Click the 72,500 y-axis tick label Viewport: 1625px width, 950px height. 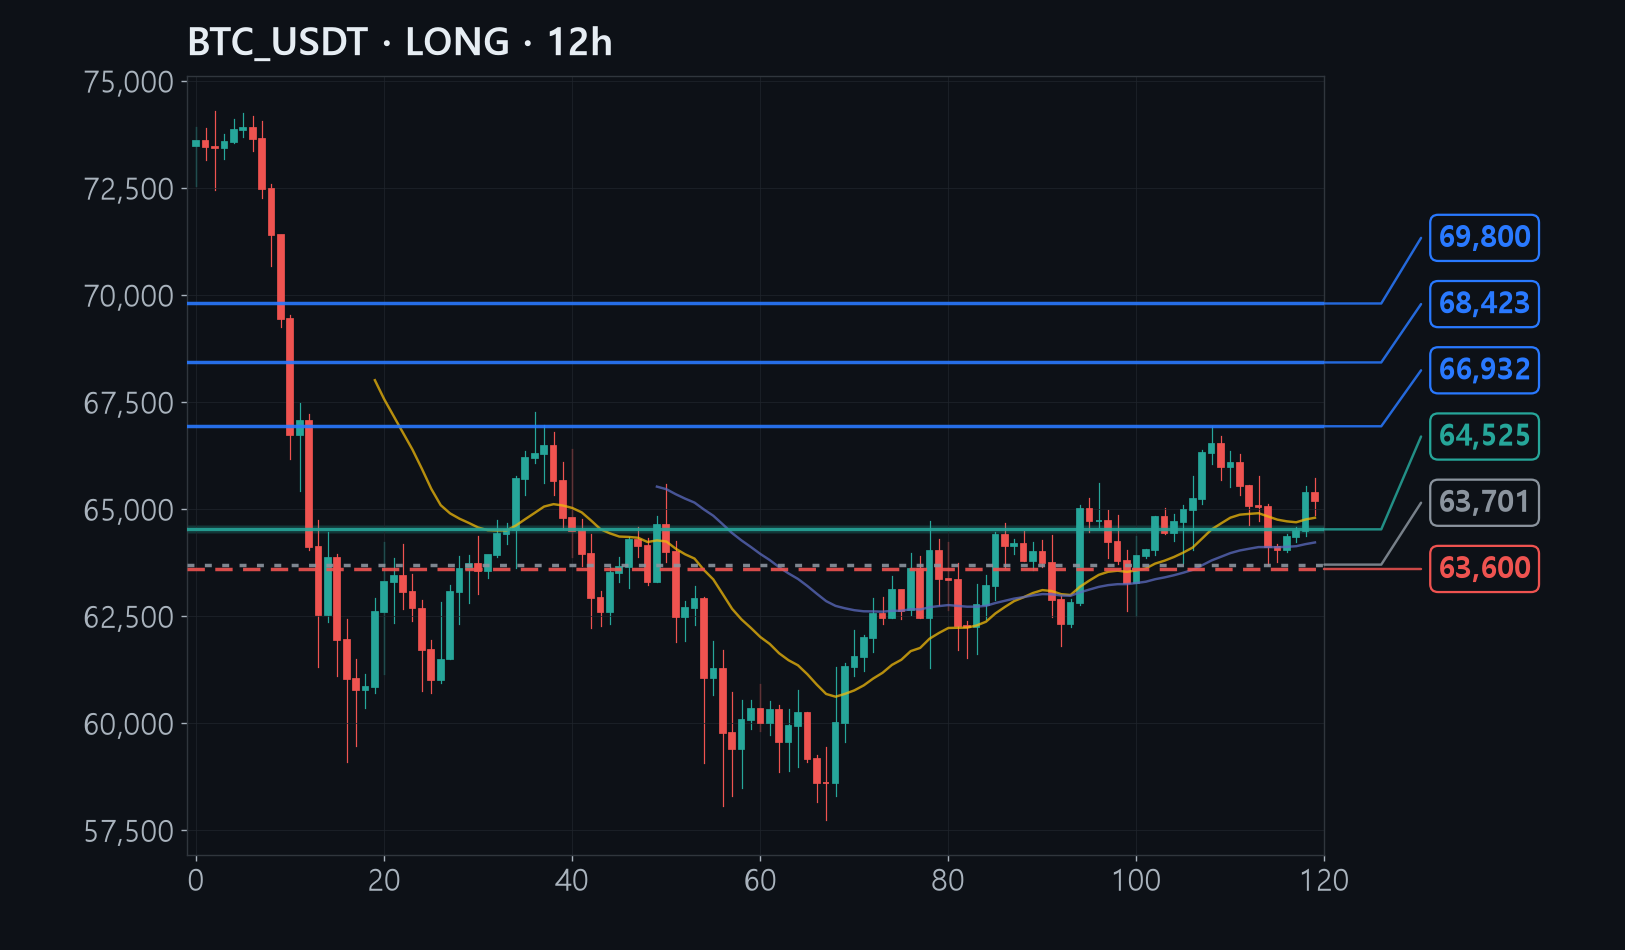[129, 189]
